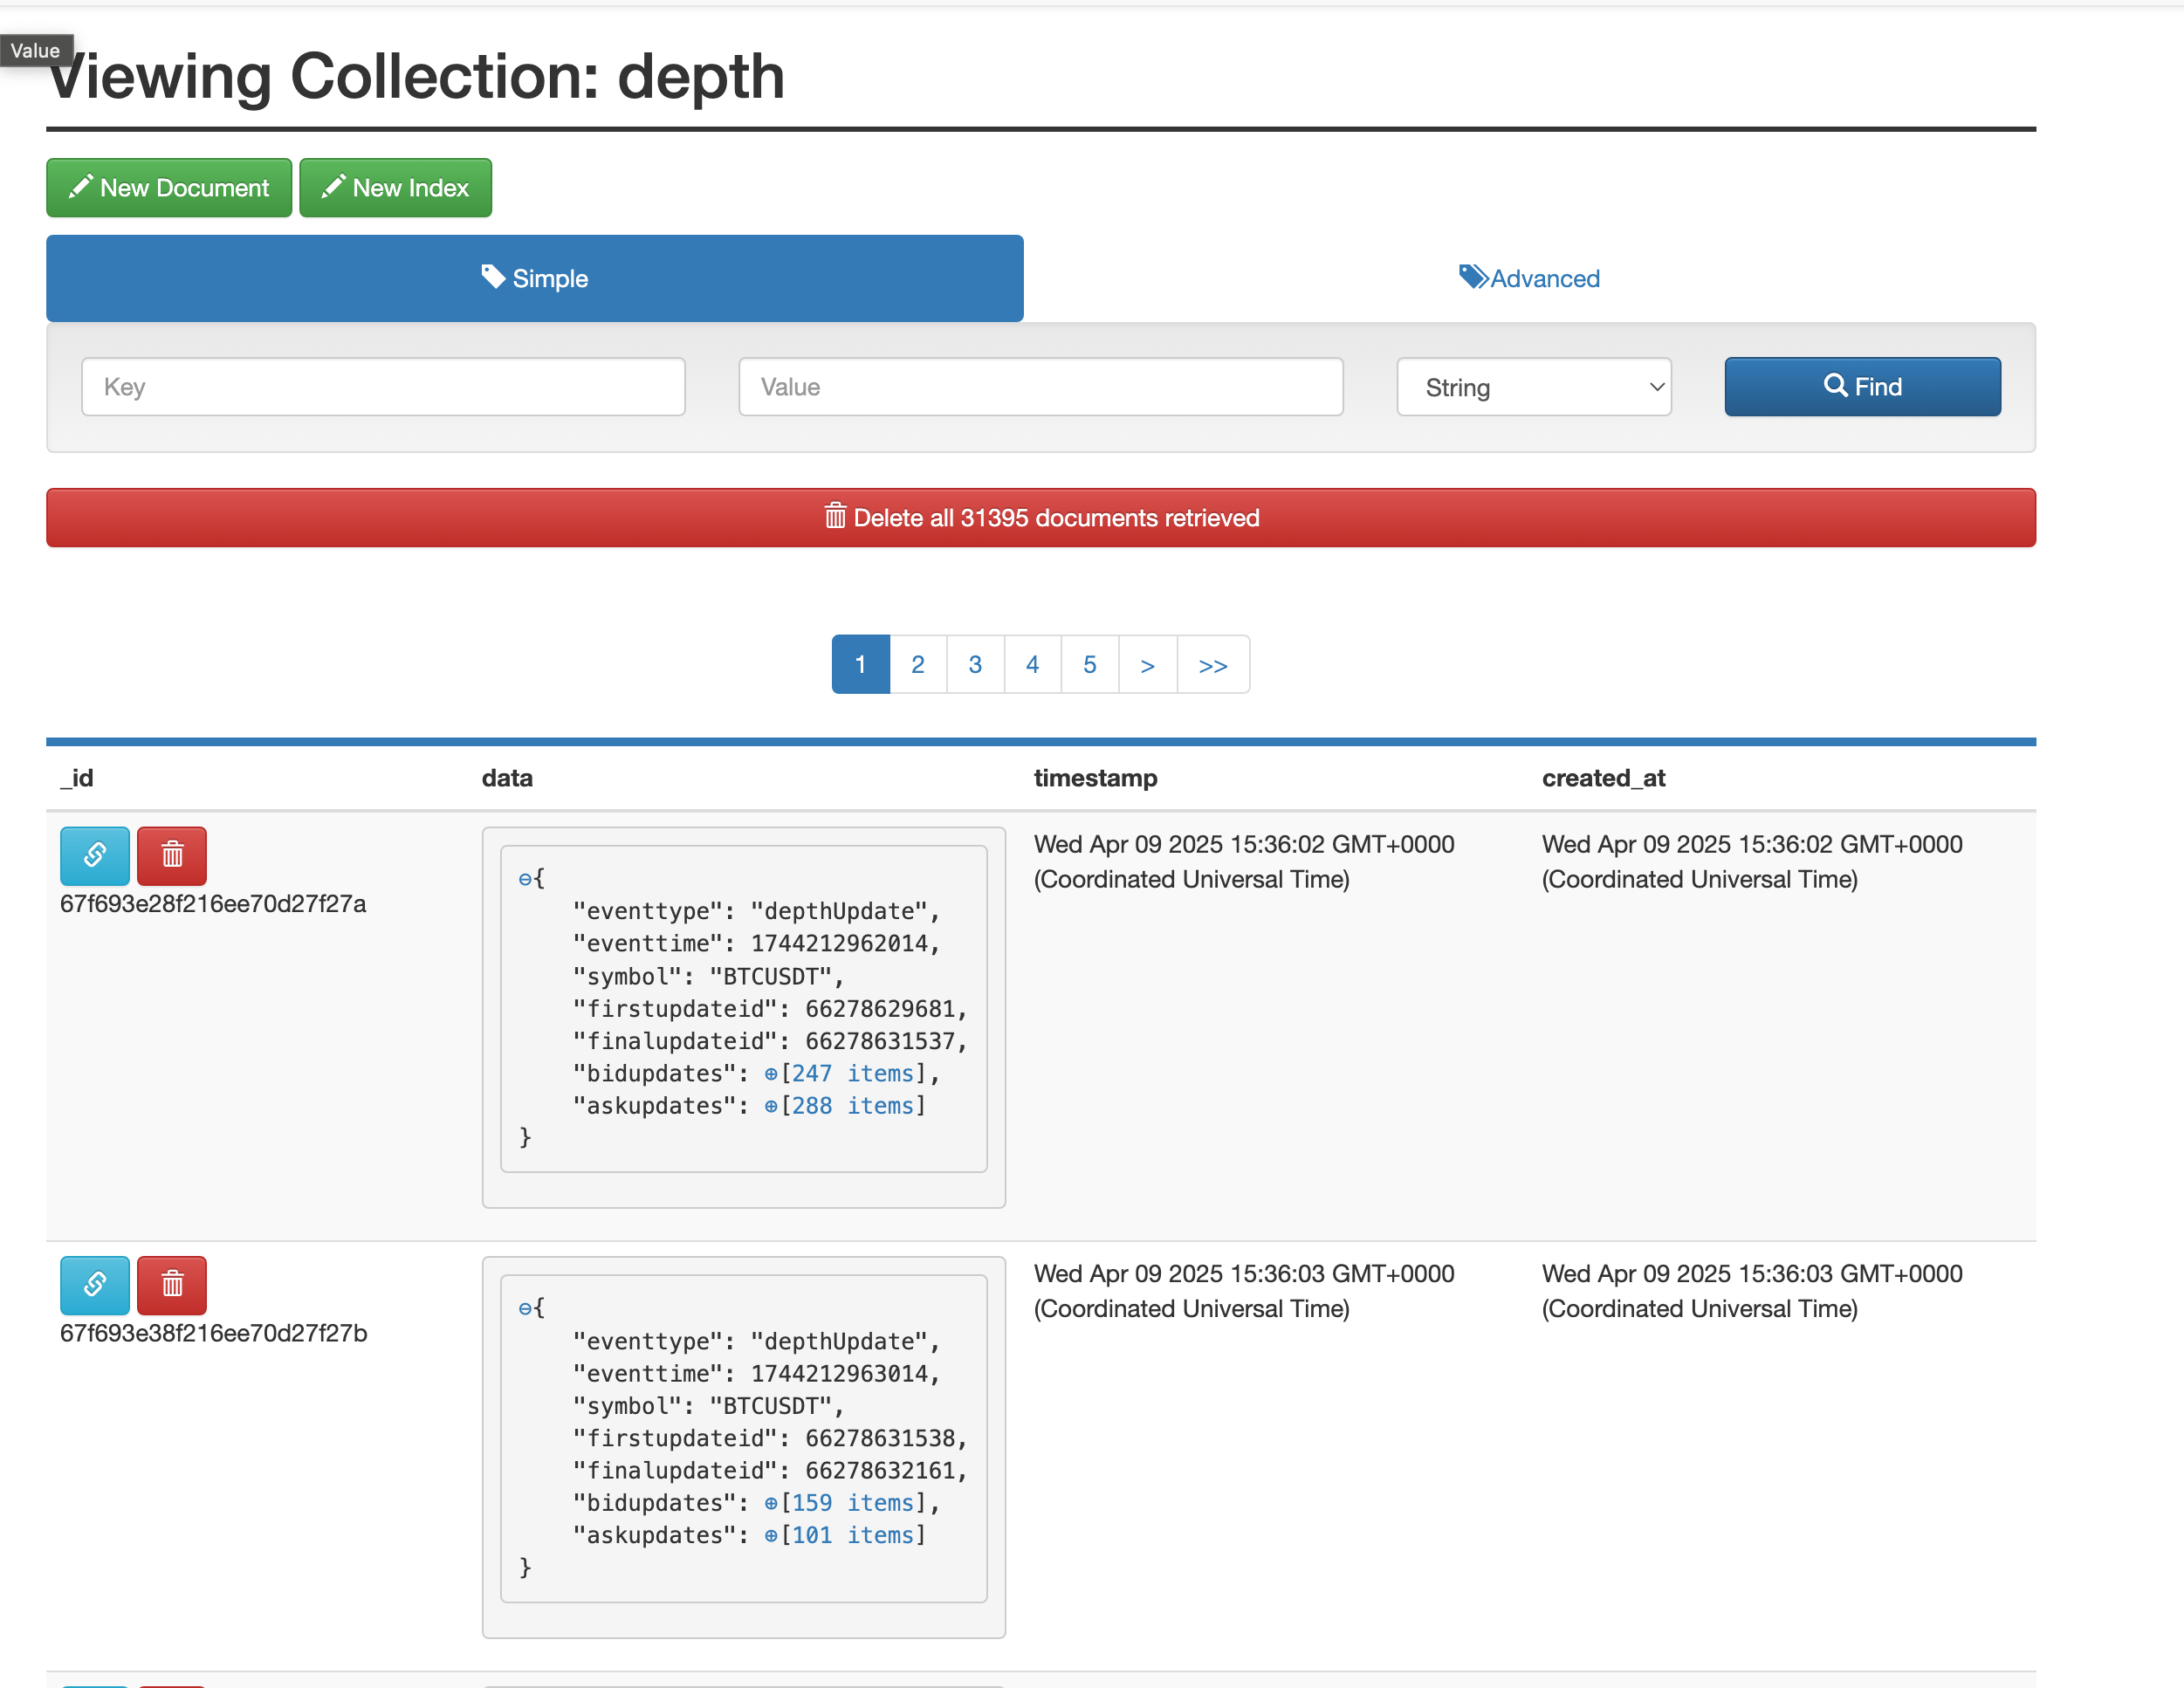2184x1688 pixels.
Task: Go to page 3 of results
Action: point(975,665)
